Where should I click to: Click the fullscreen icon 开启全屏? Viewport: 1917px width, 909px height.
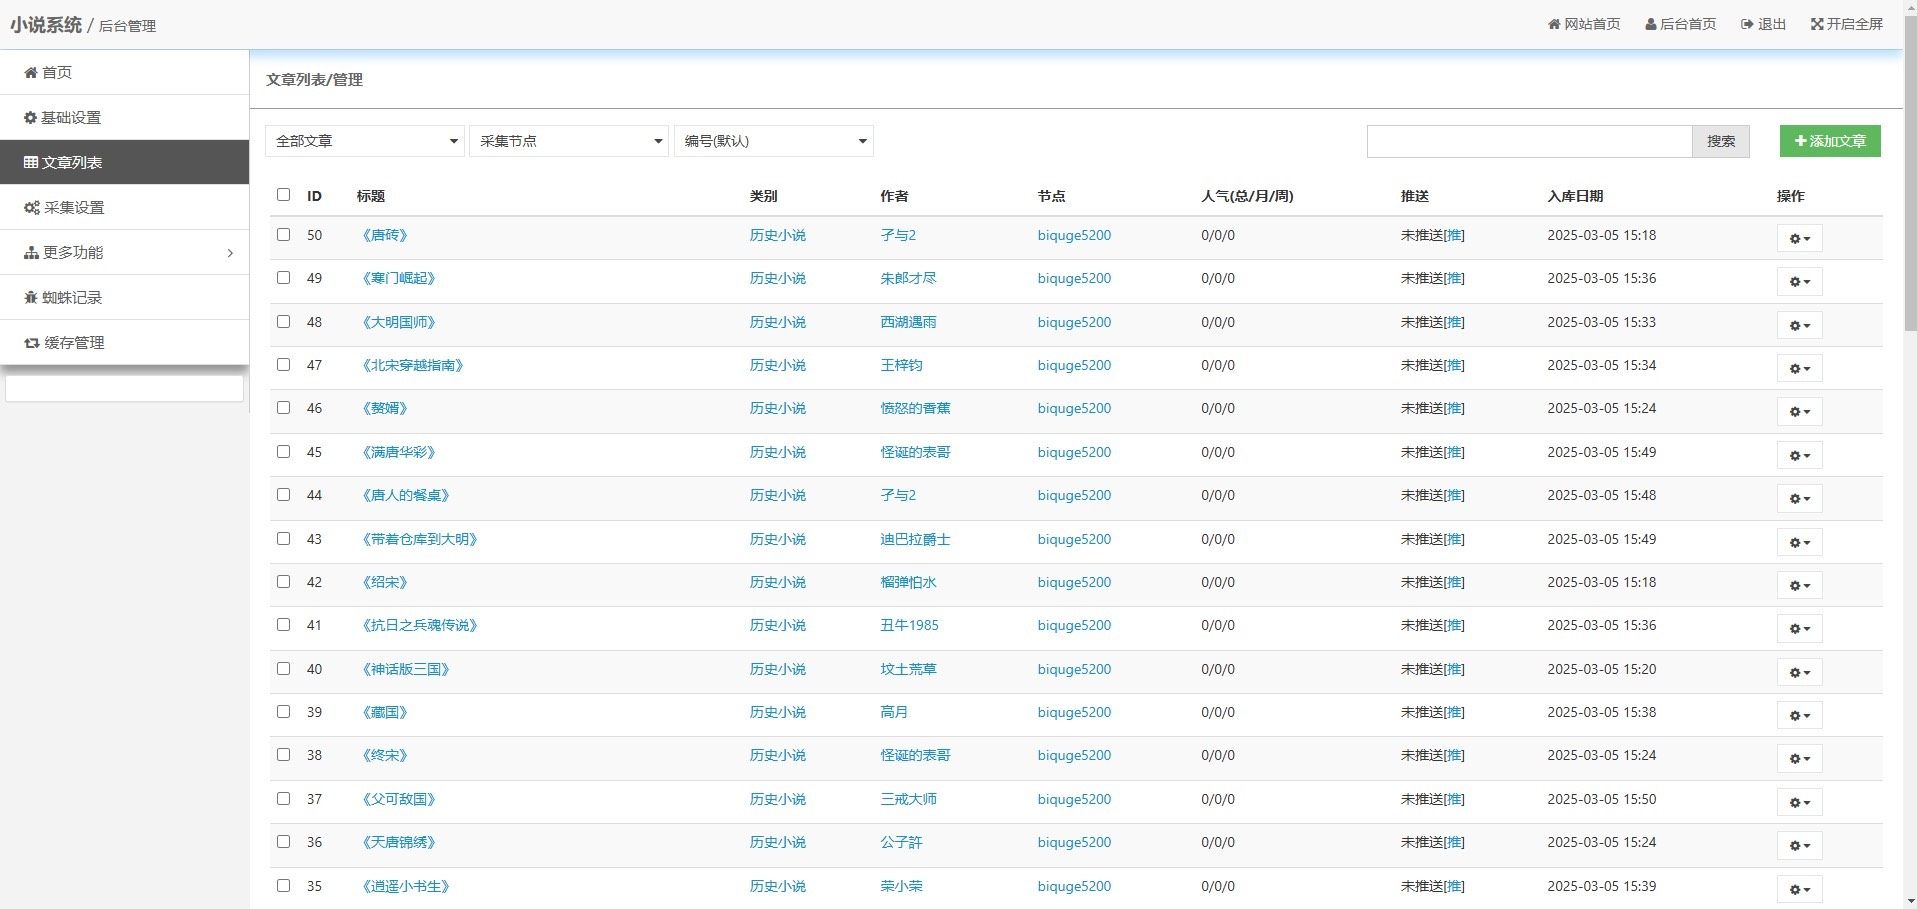click(1817, 24)
